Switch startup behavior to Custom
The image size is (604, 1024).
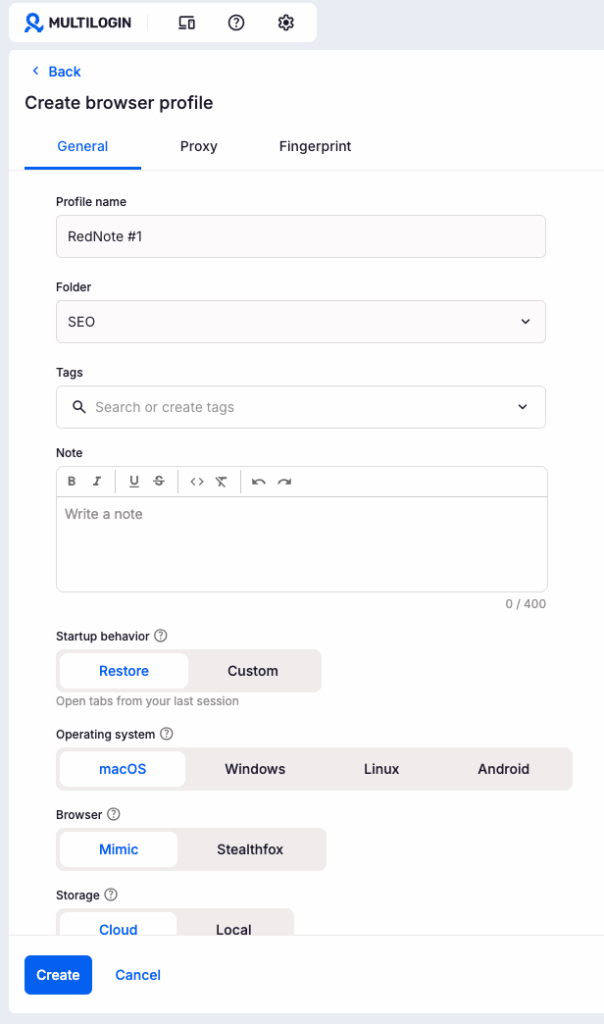coord(253,670)
